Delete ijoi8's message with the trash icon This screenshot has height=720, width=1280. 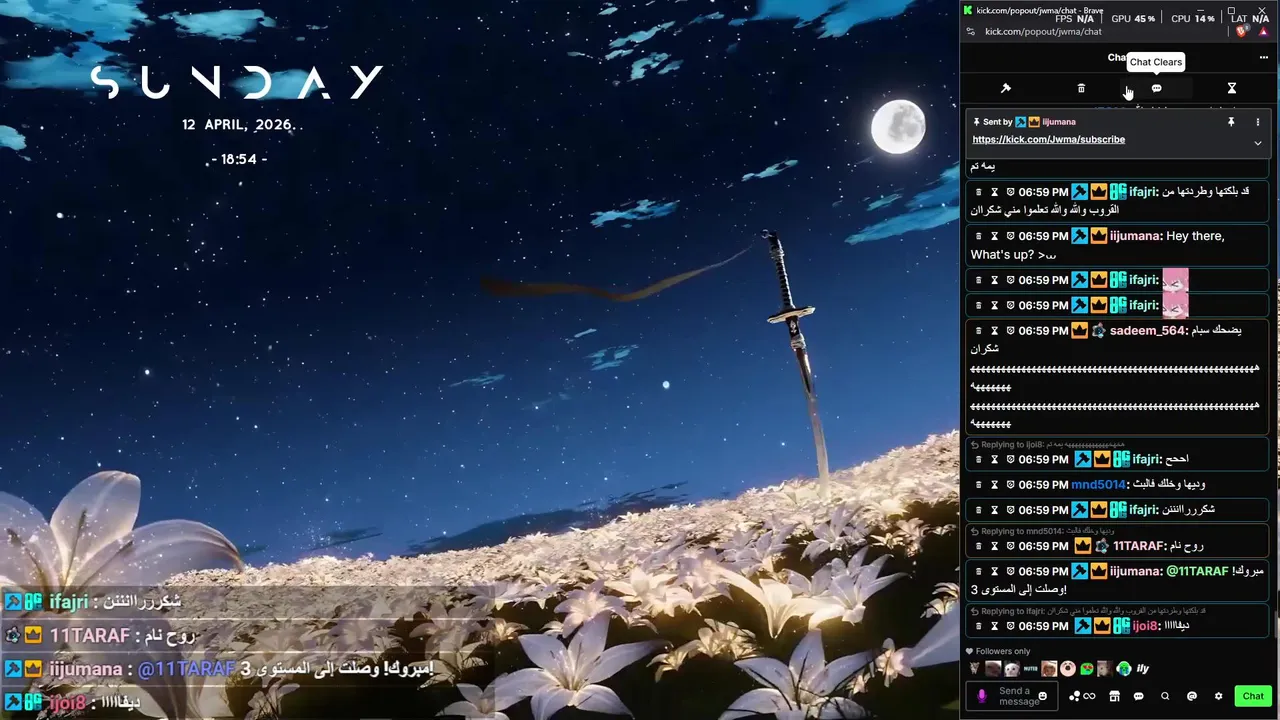coord(979,626)
